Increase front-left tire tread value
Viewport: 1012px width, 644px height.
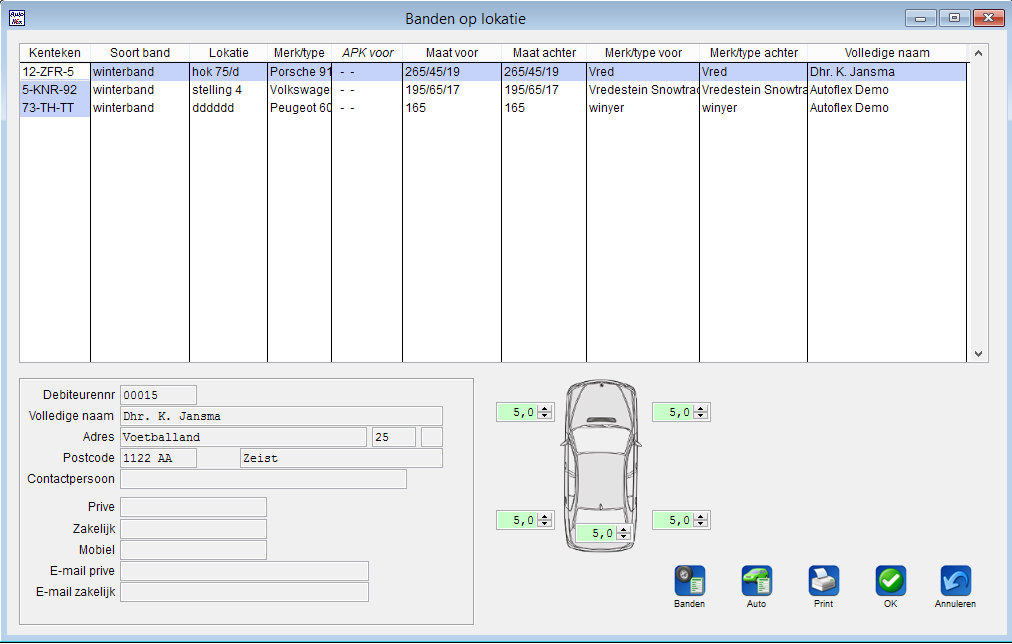click(x=545, y=408)
